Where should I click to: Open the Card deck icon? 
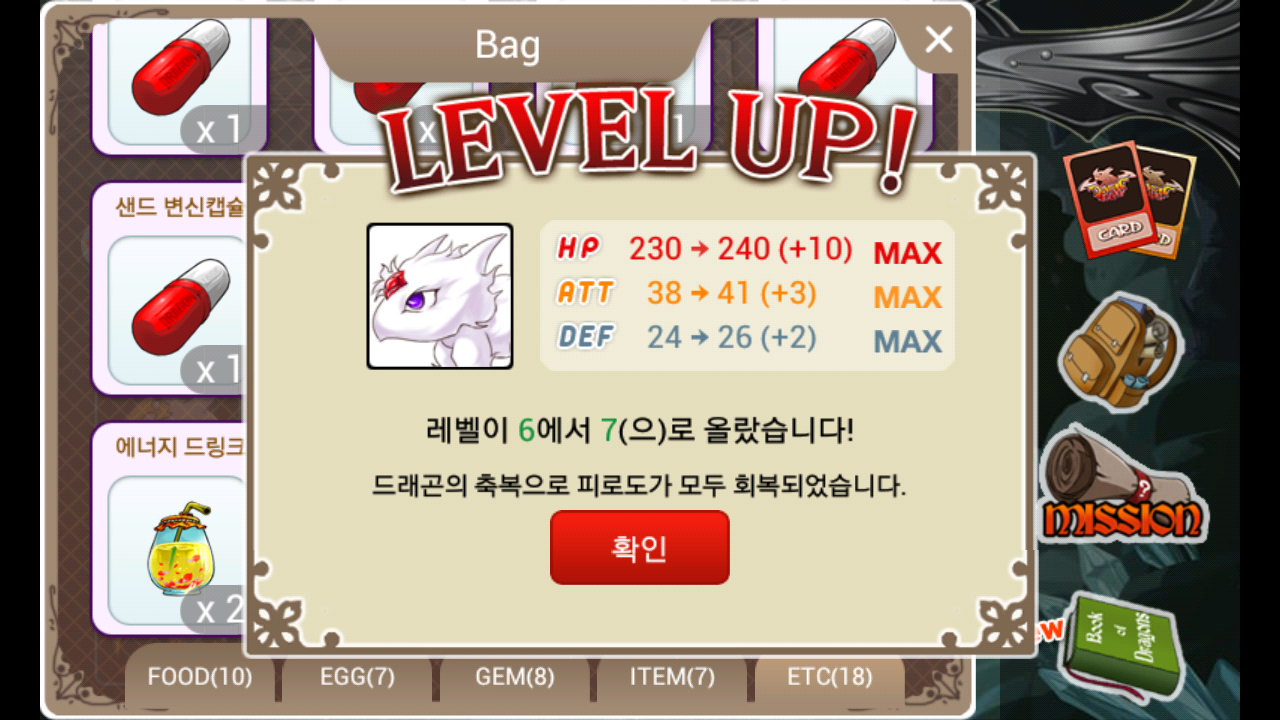point(1129,199)
